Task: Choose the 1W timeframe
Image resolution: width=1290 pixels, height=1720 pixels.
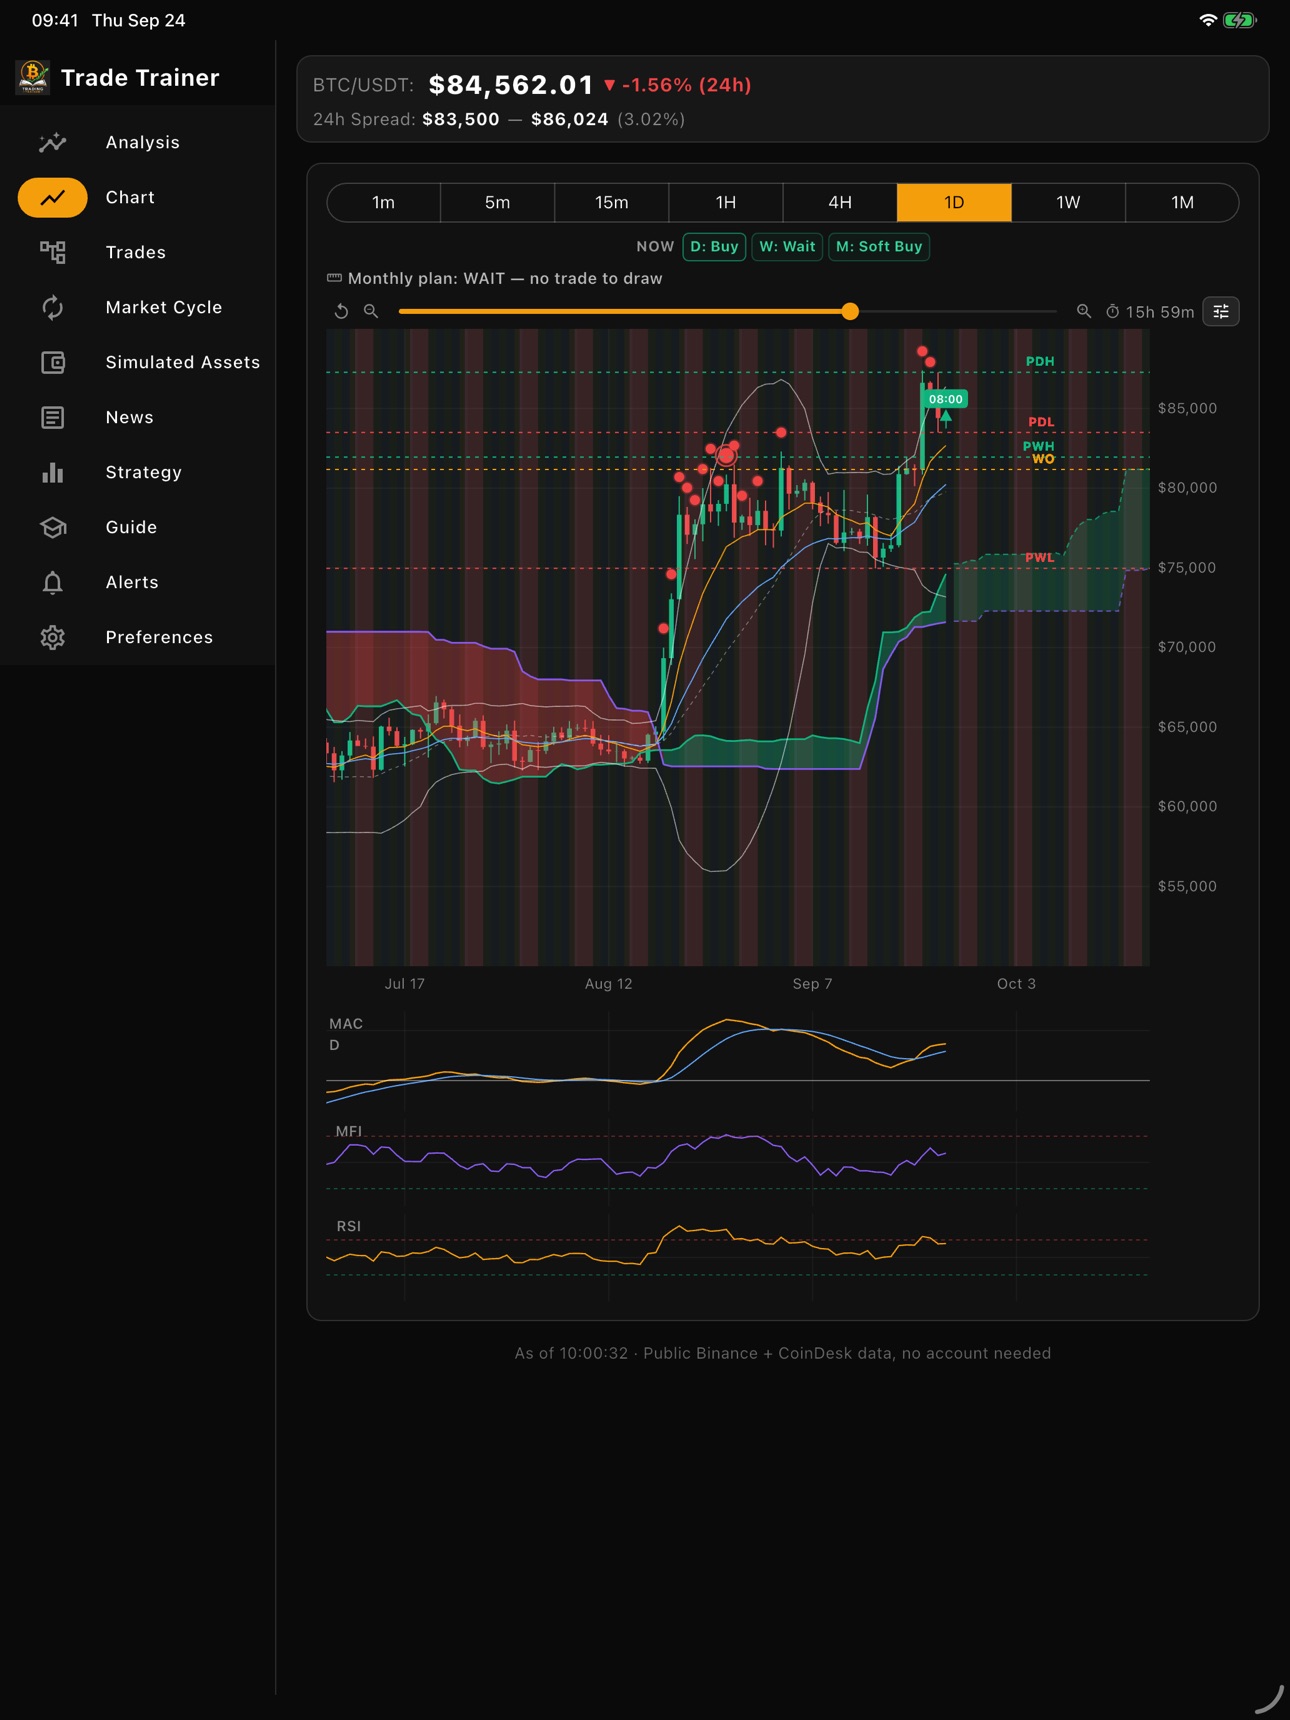Action: tap(1068, 203)
